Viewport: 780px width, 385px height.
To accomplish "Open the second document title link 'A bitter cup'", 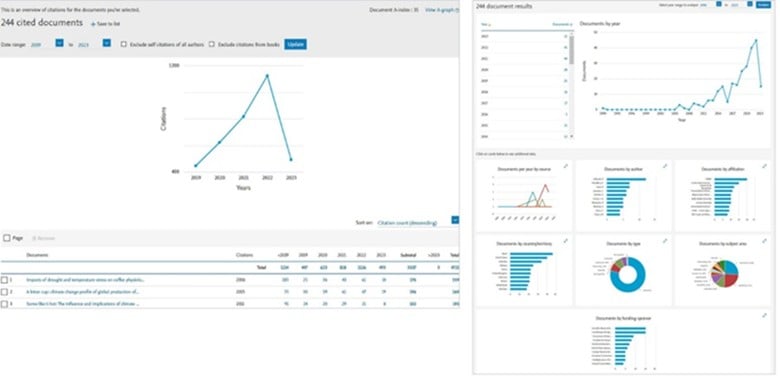I will click(x=83, y=292).
